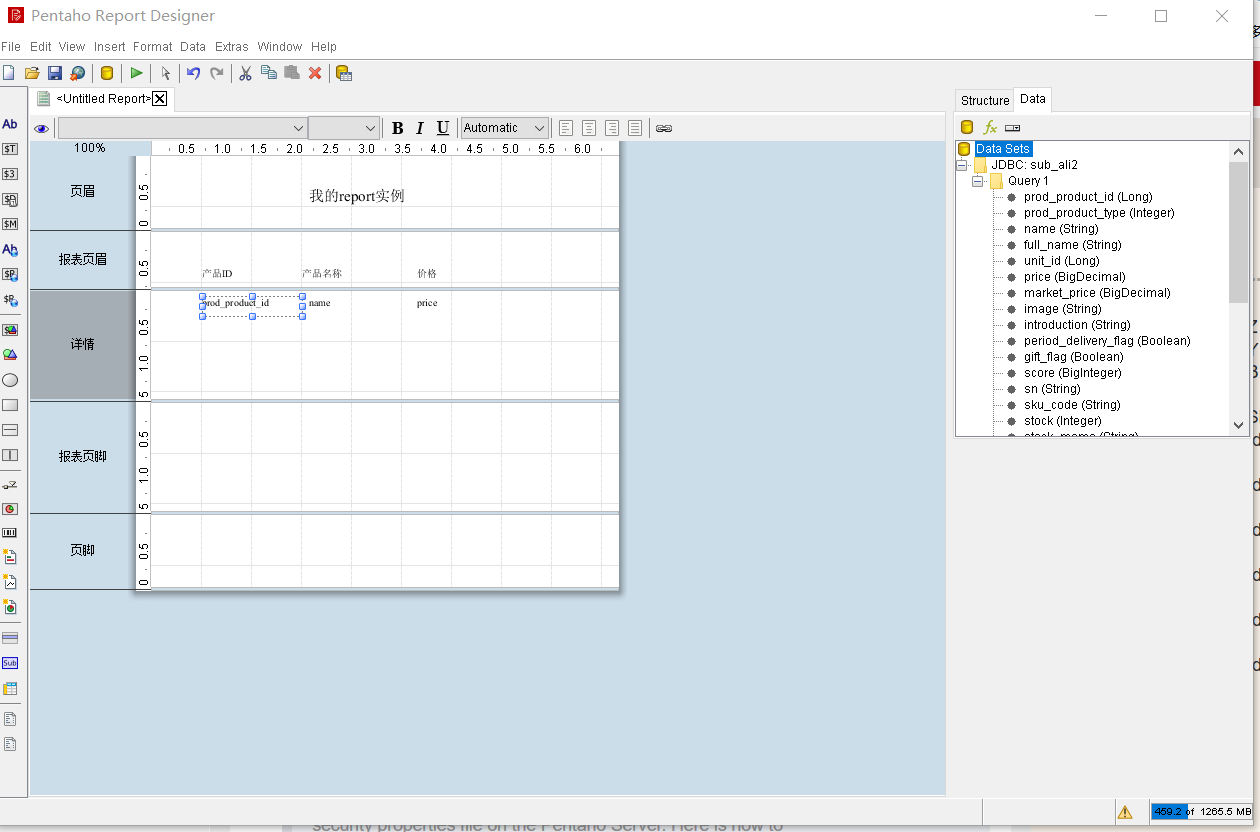Select the Label (Ab) palette element
Screen dimensions: 1260x832
pyautogui.click(x=10, y=124)
